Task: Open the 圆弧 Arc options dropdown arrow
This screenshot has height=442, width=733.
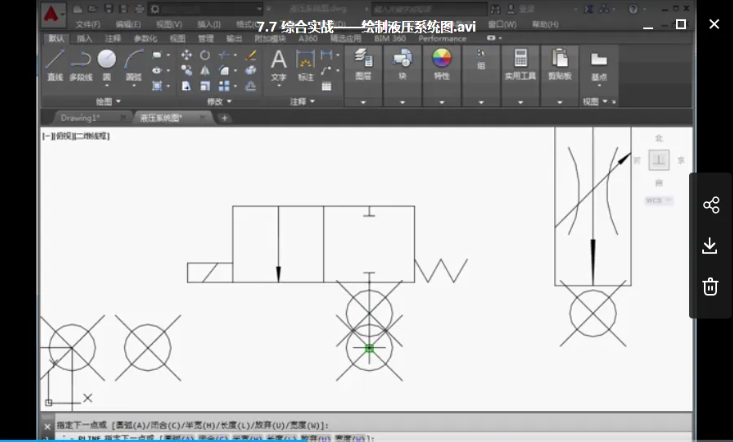Action: 134,86
